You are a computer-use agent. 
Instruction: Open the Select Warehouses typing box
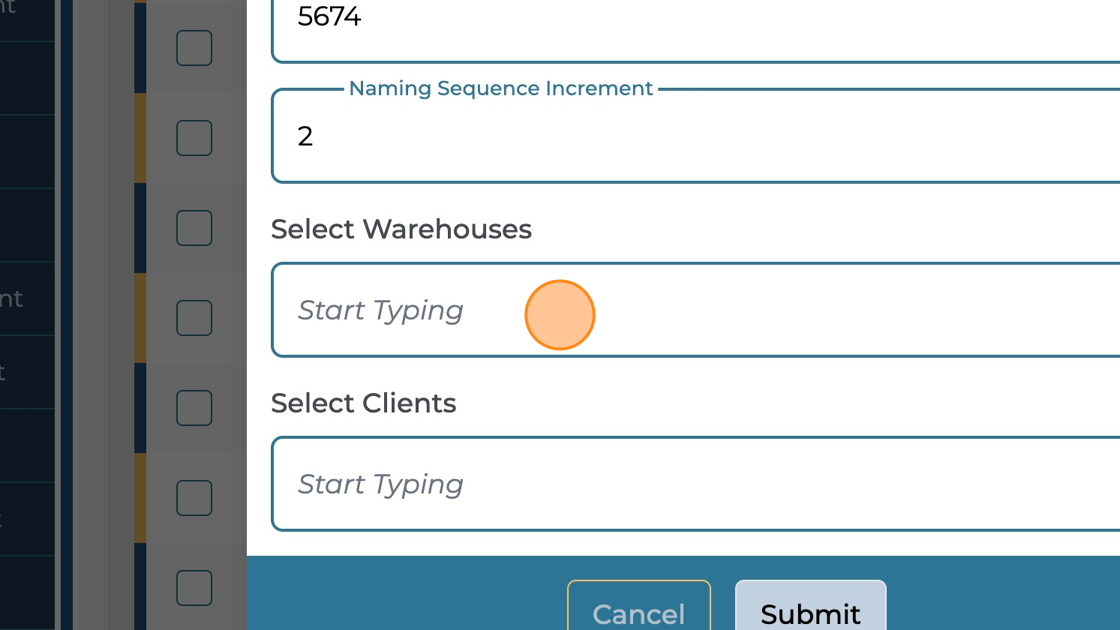tap(690, 310)
